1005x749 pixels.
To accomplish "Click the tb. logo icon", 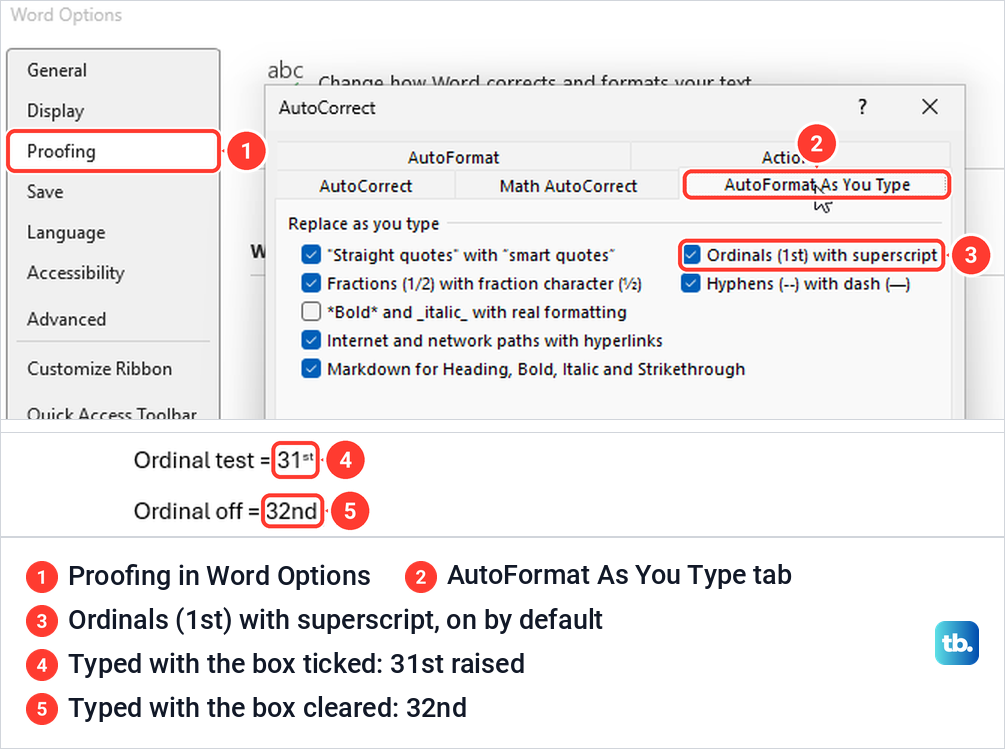I will 956,643.
